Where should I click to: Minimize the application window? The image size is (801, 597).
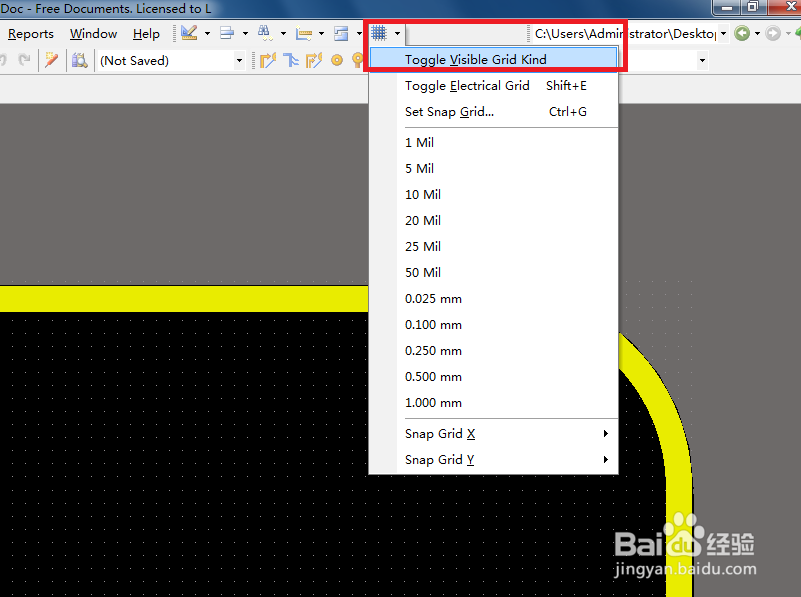pyautogui.click(x=727, y=7)
